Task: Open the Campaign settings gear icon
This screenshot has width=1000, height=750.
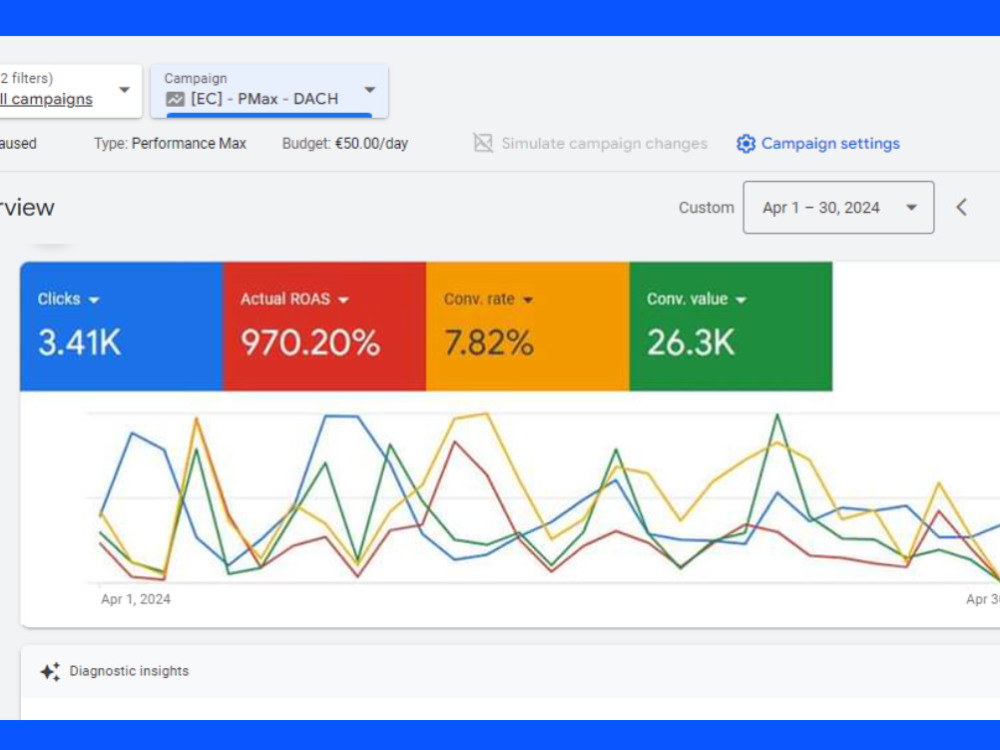Action: 746,143
